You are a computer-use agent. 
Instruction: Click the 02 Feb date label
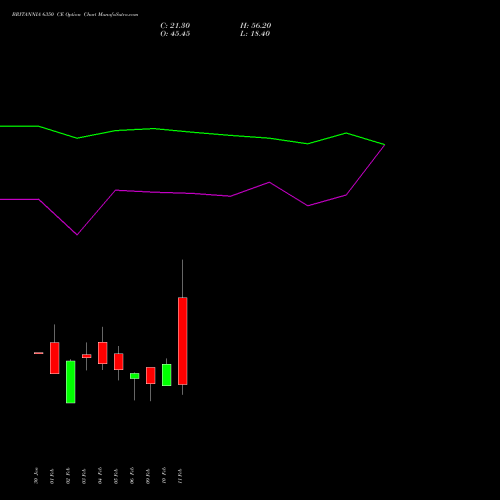[68, 476]
